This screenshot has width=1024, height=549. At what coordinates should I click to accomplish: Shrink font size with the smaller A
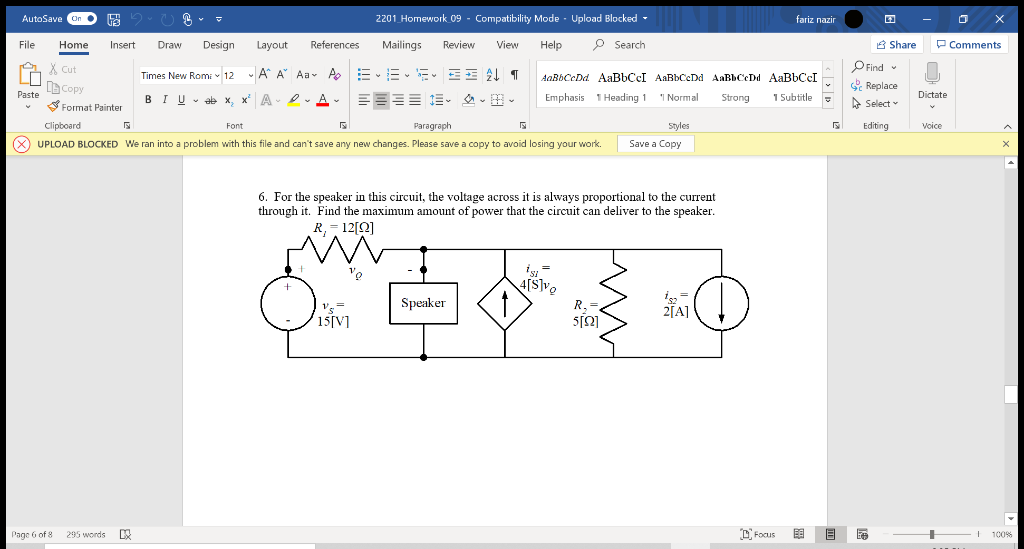coord(281,74)
